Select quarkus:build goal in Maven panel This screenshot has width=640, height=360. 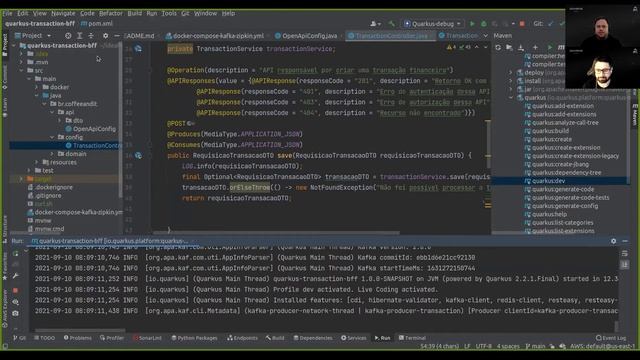coord(547,131)
